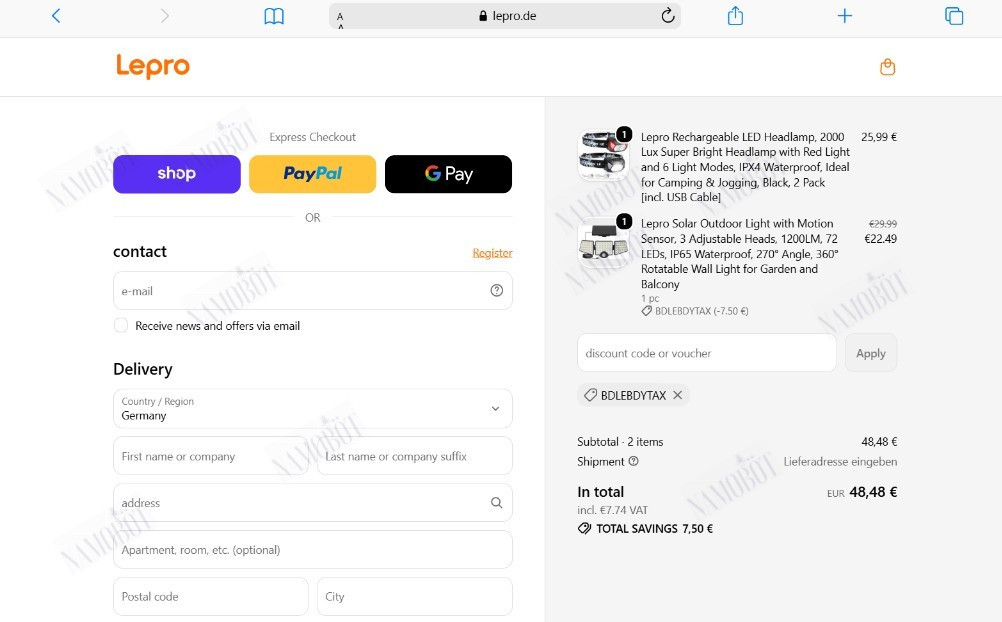Click the lepro.de address bar

[x=505, y=16]
